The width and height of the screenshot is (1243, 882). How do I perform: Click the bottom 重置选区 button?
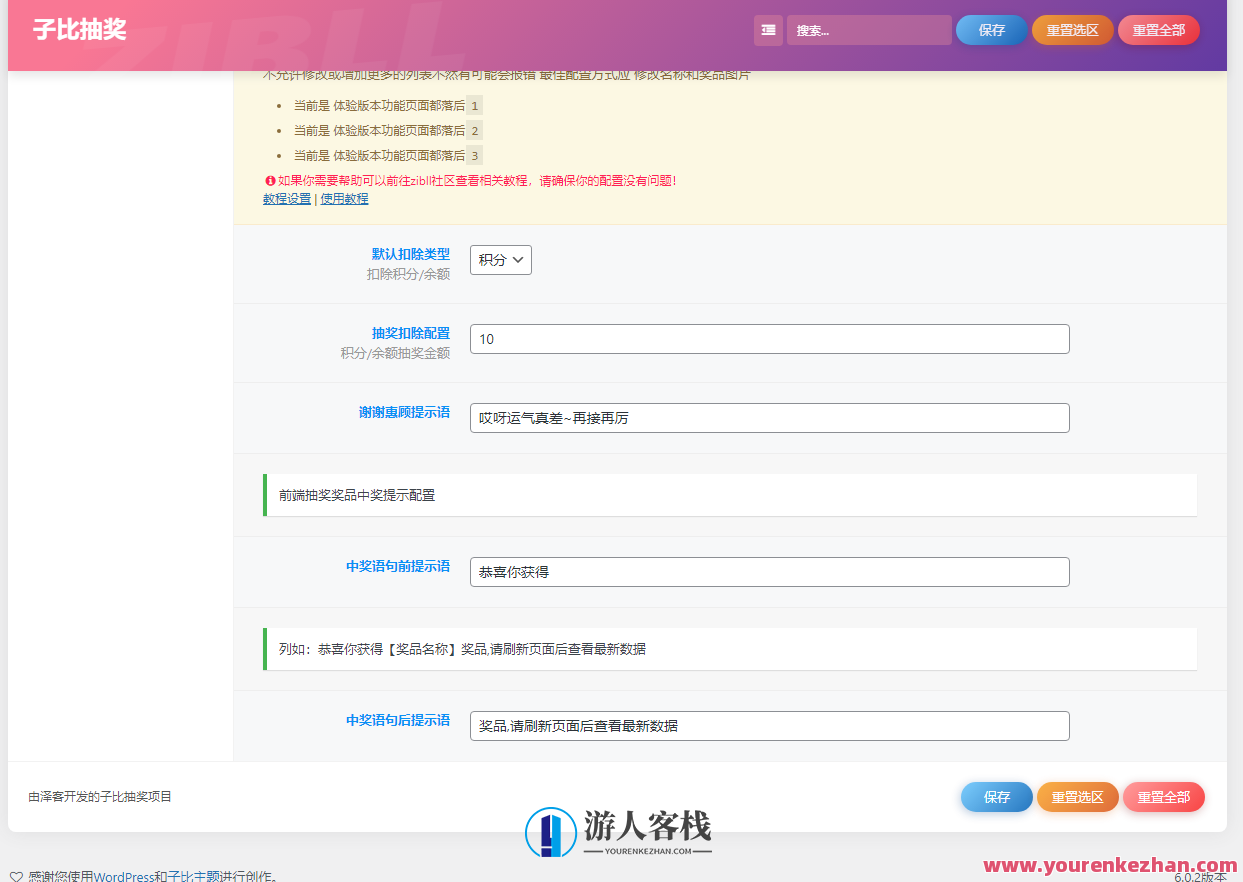(x=1077, y=797)
